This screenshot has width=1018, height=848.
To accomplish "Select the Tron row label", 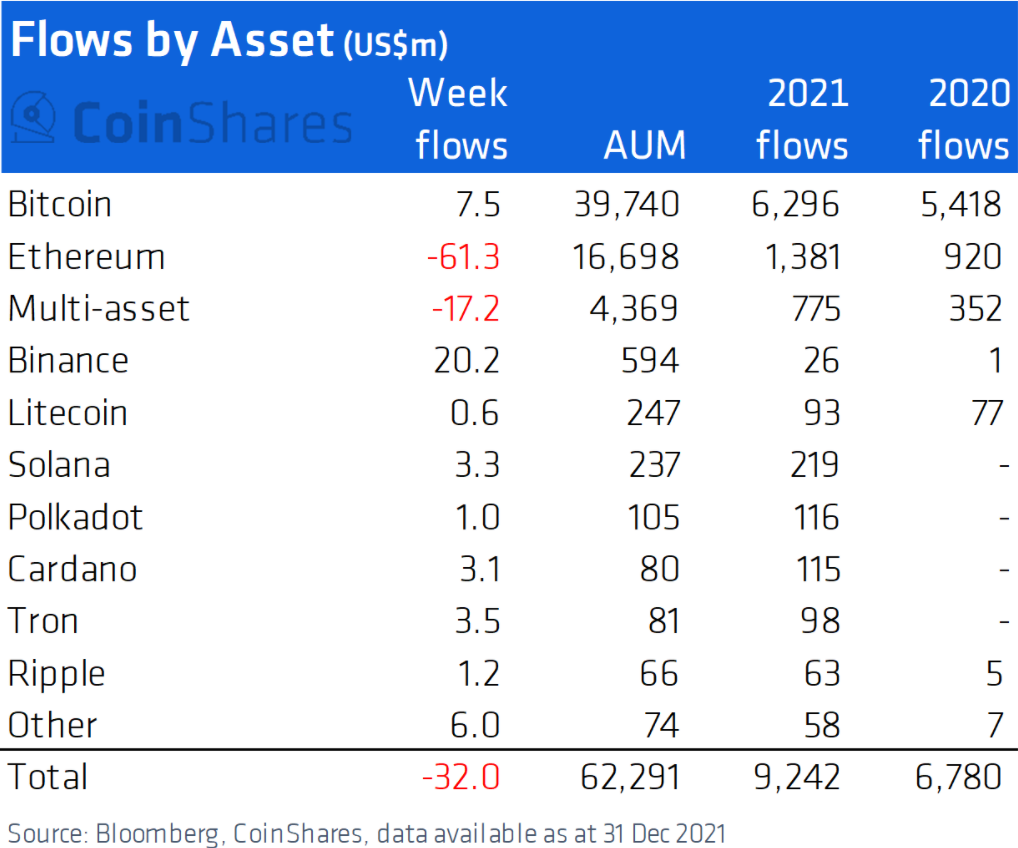I will tap(43, 621).
